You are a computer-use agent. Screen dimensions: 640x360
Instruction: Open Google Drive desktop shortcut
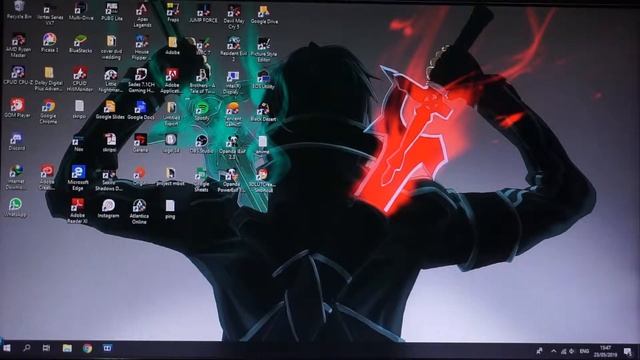click(264, 14)
